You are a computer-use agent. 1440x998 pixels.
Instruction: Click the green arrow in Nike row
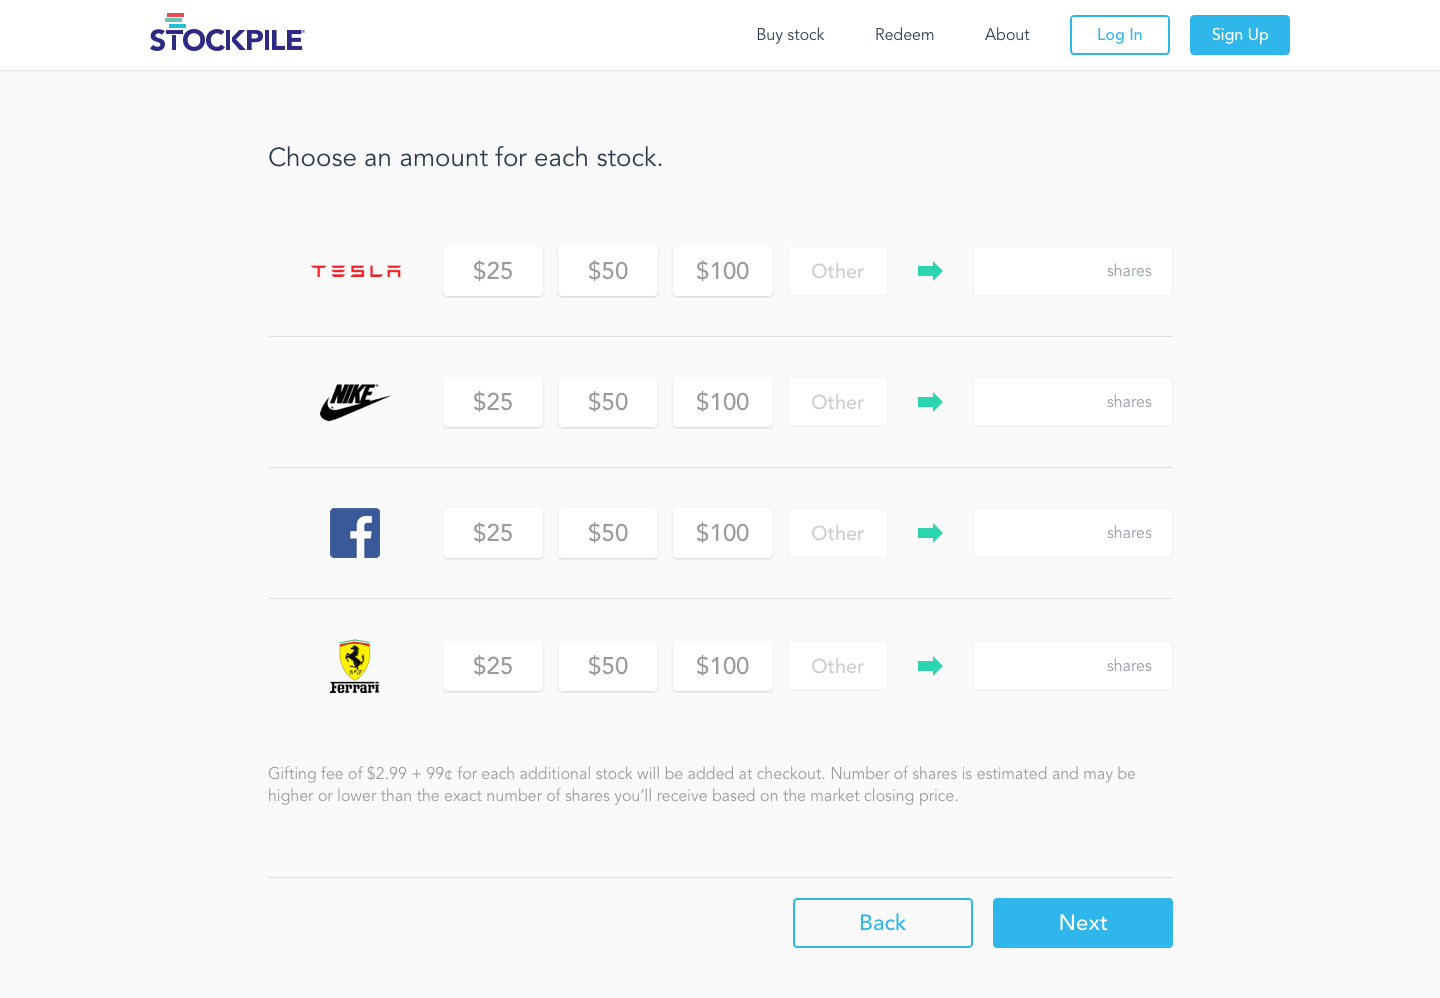[x=930, y=402]
